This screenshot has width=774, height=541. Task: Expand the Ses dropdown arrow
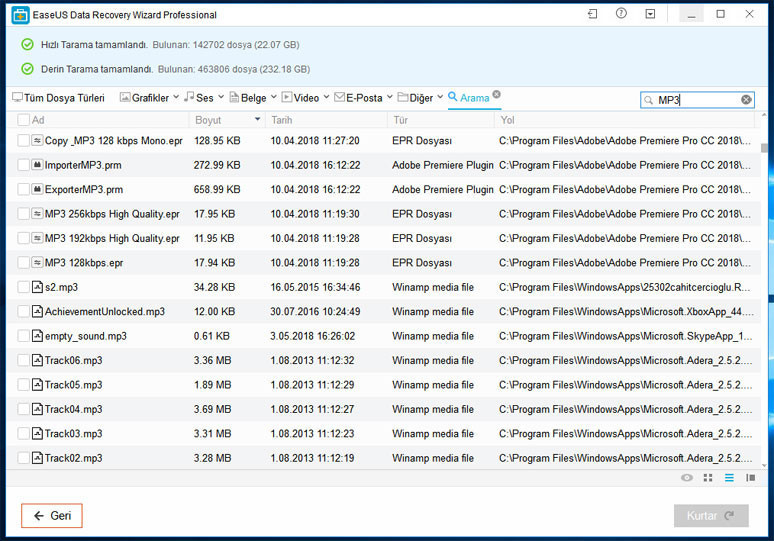tap(221, 97)
